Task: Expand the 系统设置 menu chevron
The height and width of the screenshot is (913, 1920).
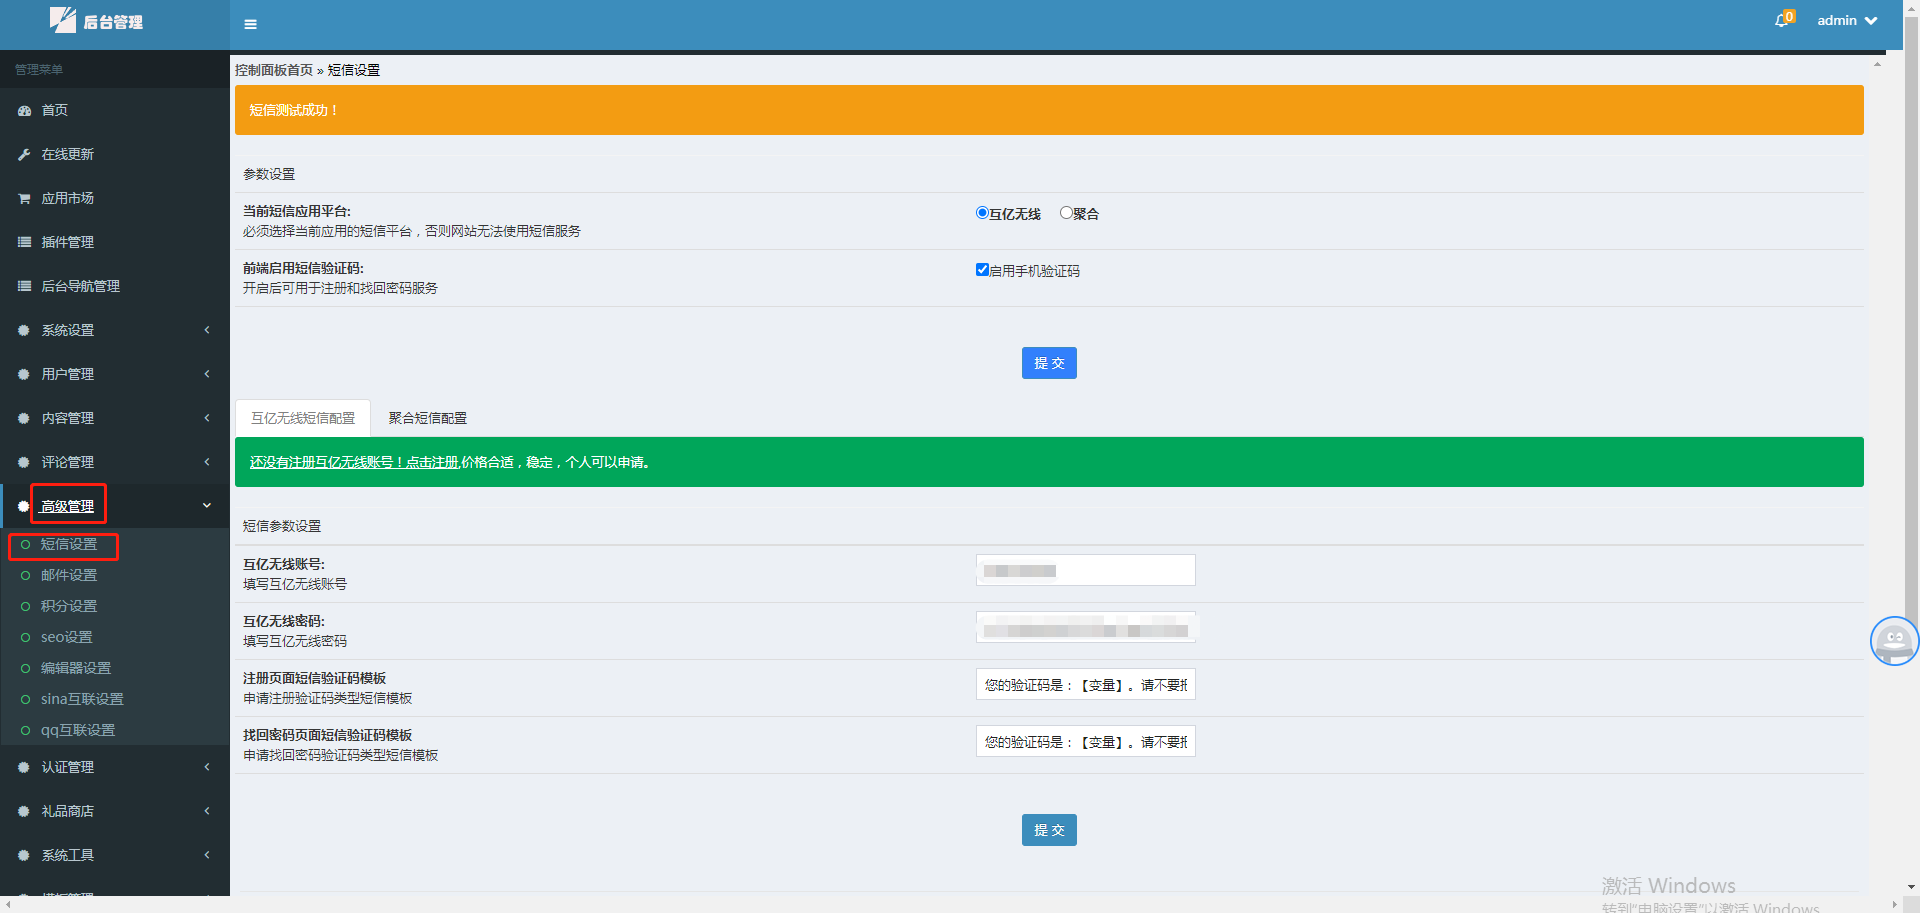Action: [x=207, y=330]
